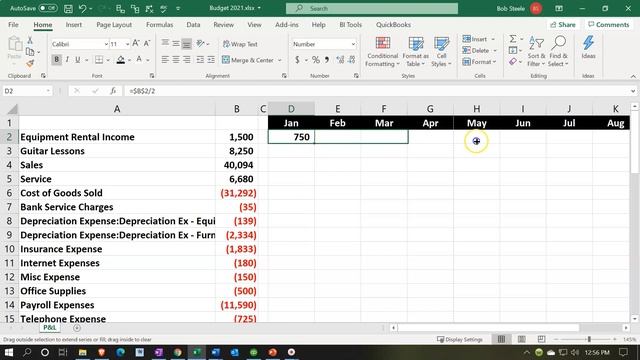
Task: Open the Formulas ribbon tab
Action: pos(160,25)
